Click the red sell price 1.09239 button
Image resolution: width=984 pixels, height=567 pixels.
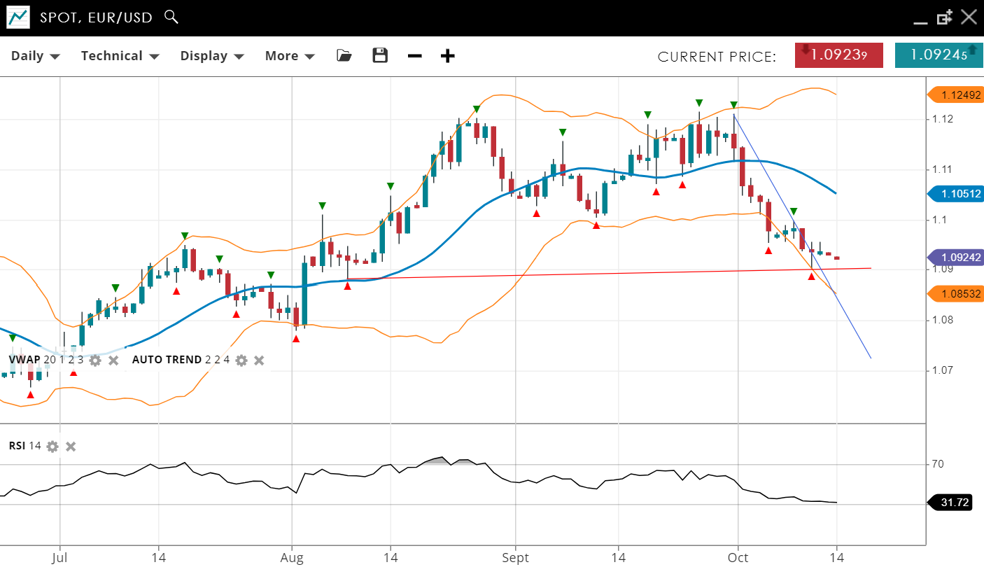pos(838,56)
